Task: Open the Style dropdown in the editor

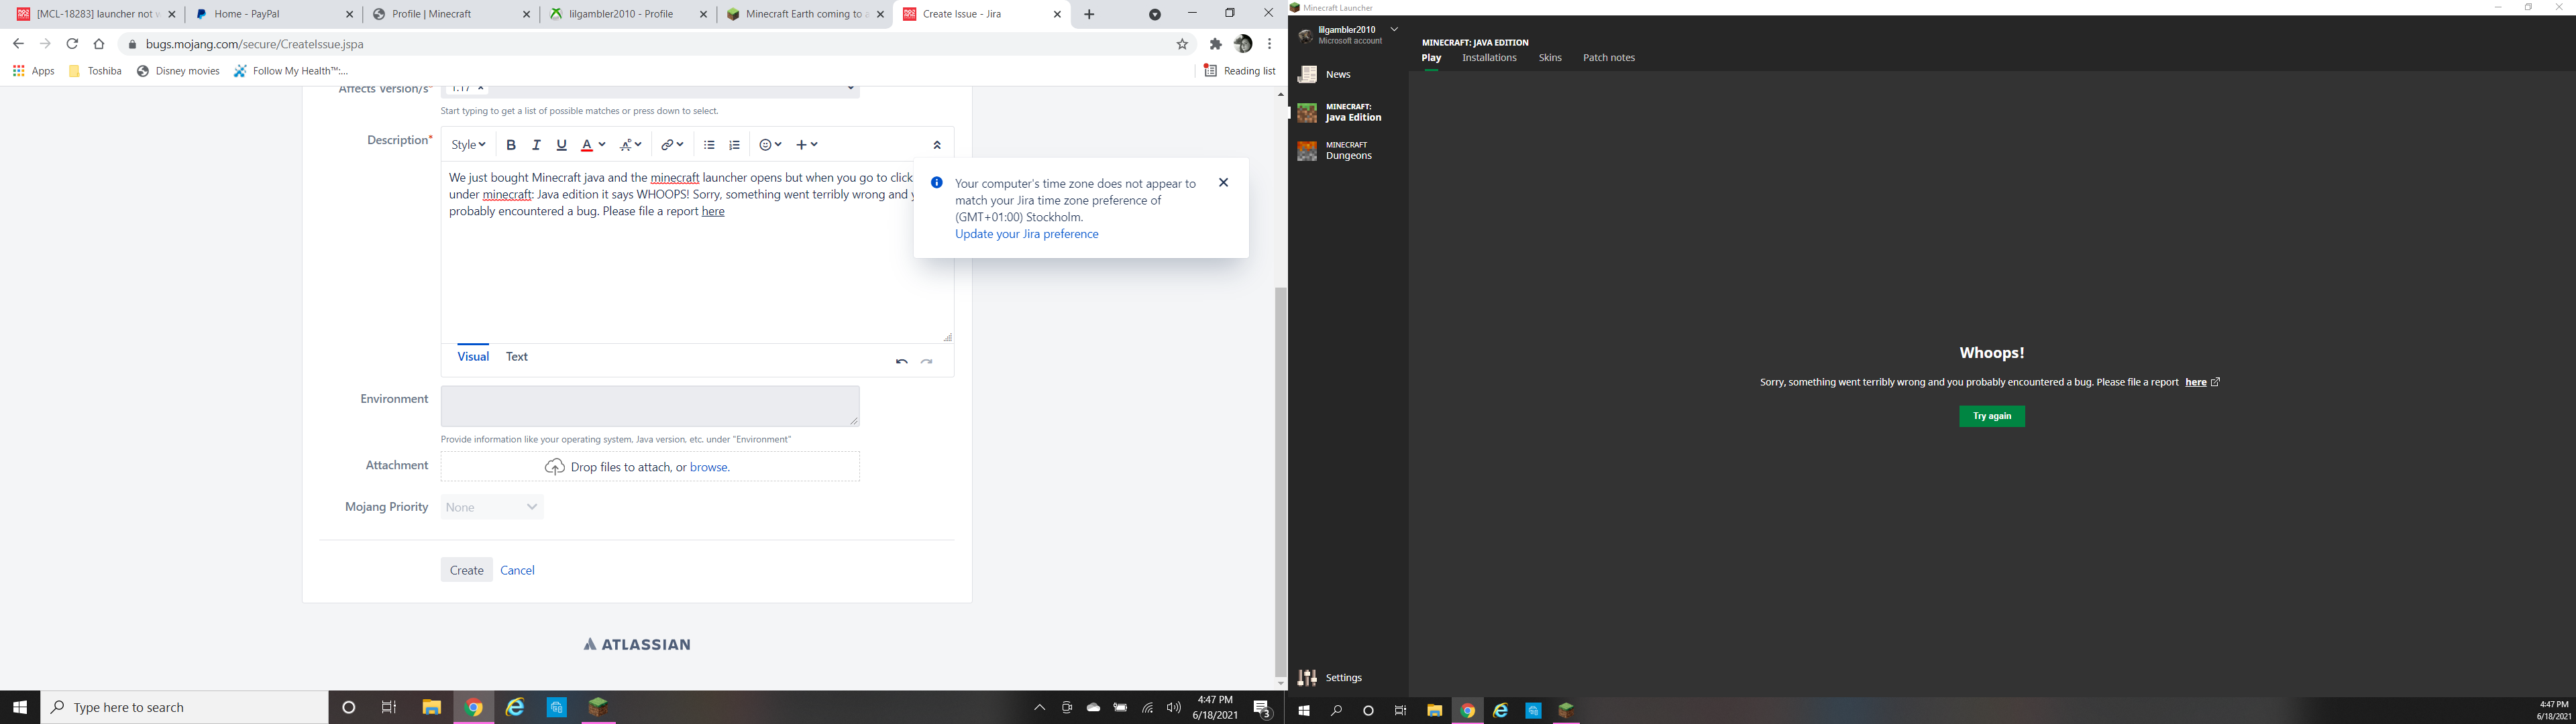Action: [x=467, y=145]
